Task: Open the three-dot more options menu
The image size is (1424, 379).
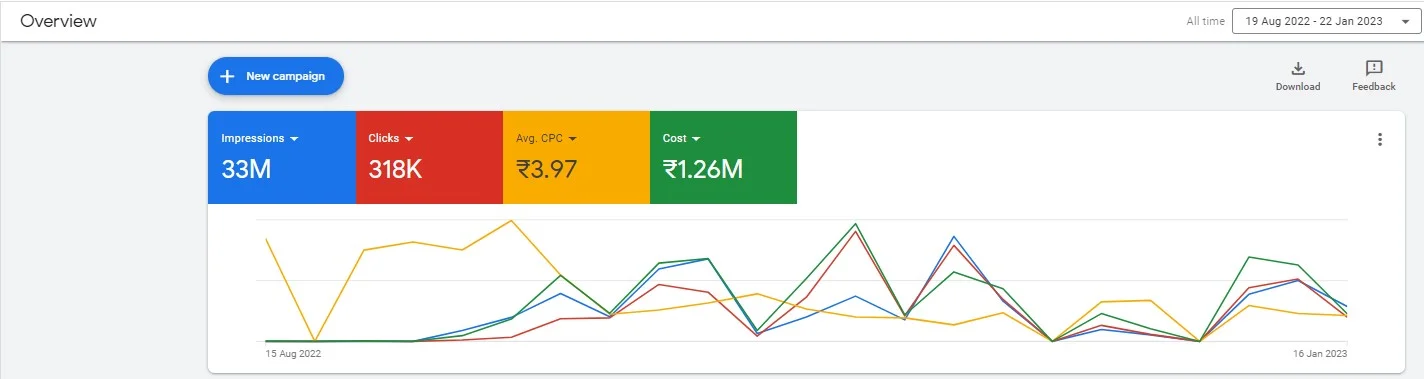Action: 1380,139
